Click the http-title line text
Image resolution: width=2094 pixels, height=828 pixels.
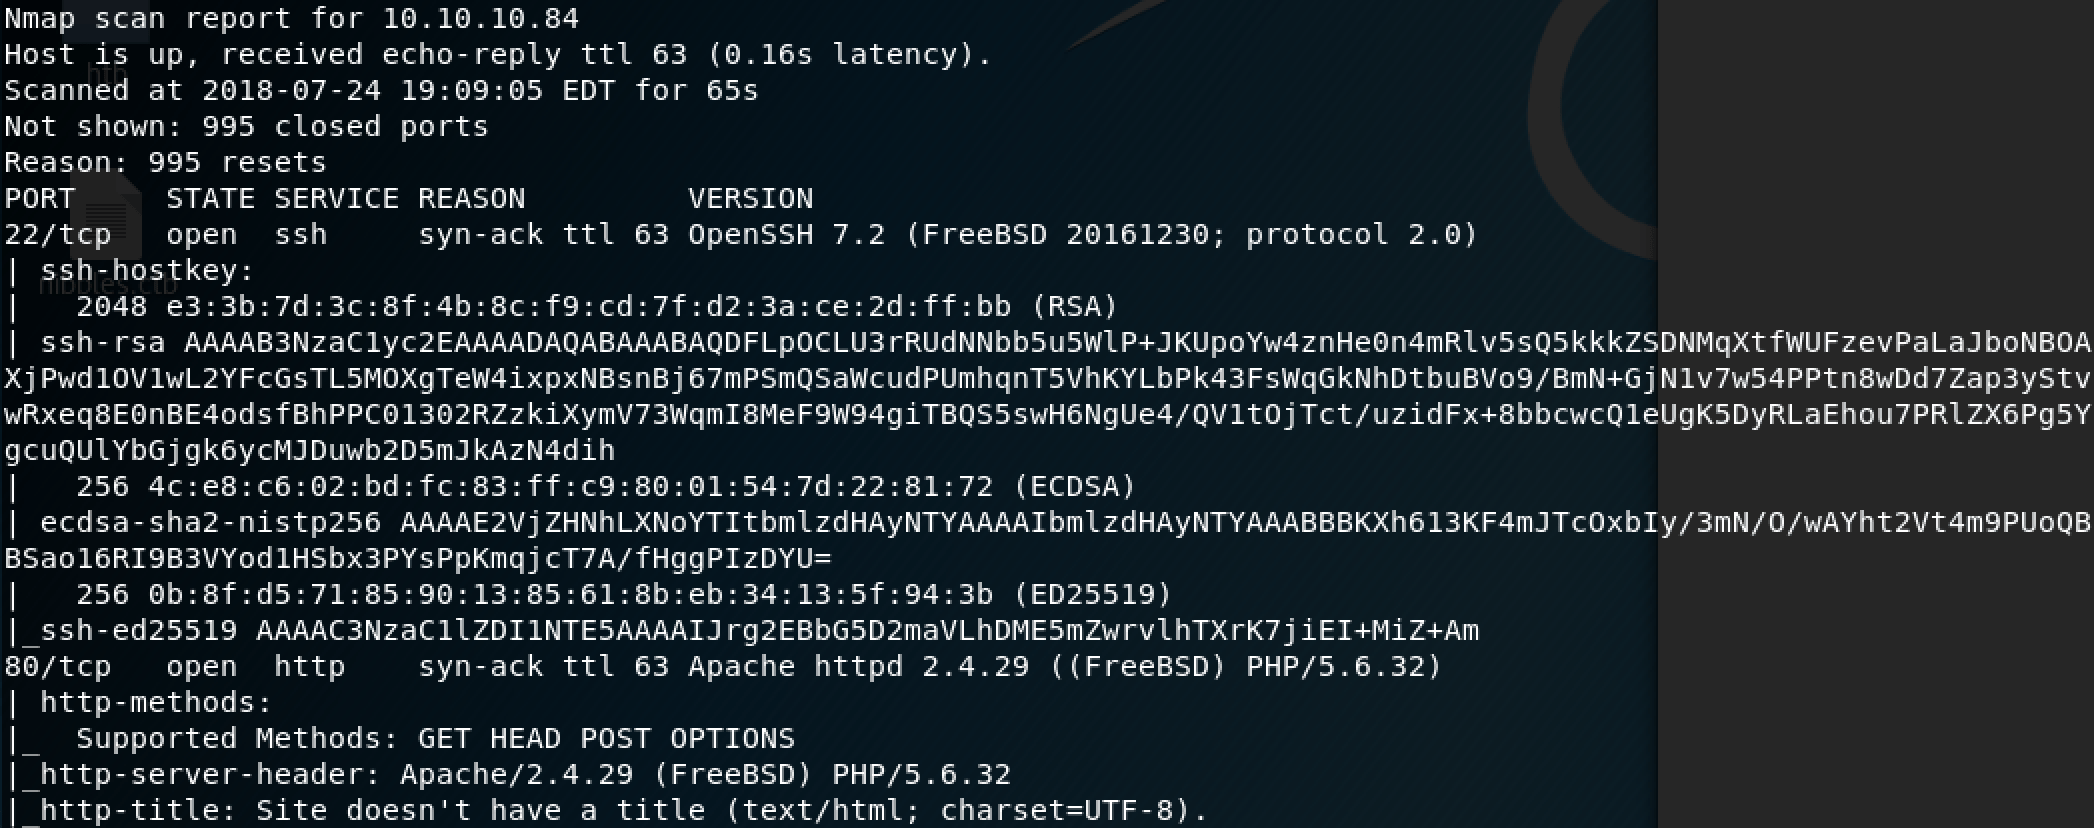point(620,810)
